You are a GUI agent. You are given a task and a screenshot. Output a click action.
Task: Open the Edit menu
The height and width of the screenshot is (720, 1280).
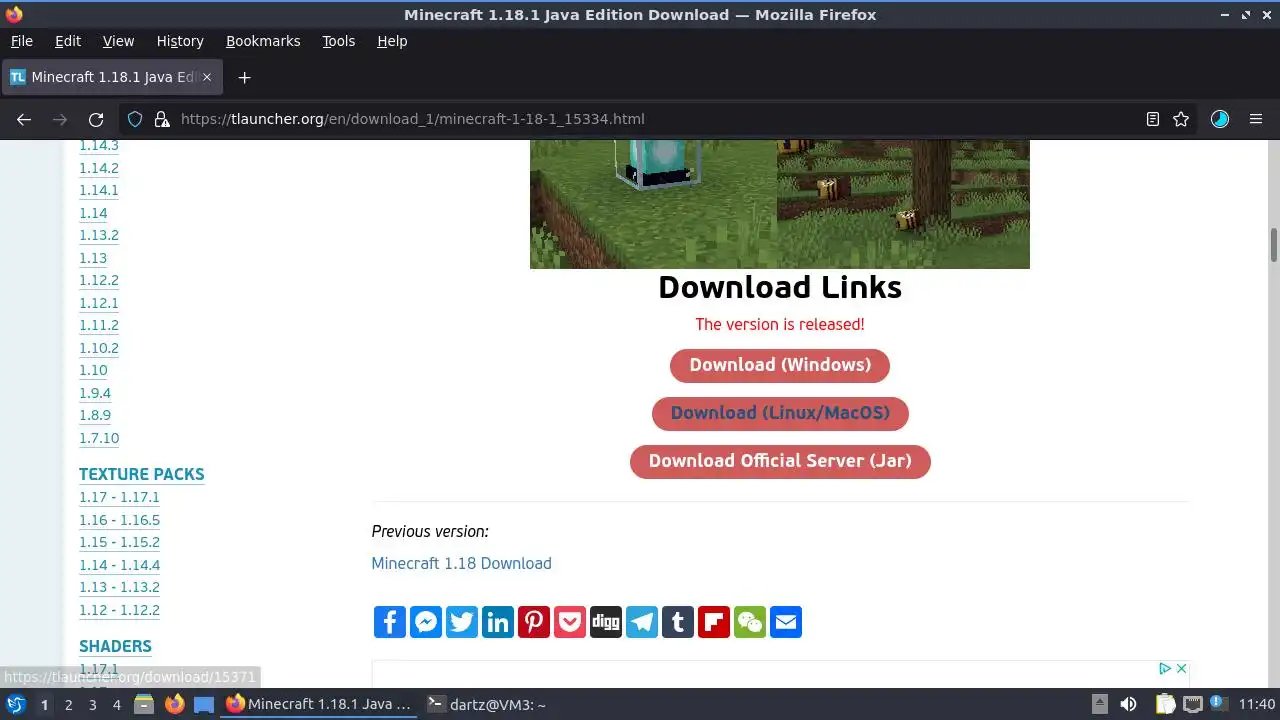(68, 41)
